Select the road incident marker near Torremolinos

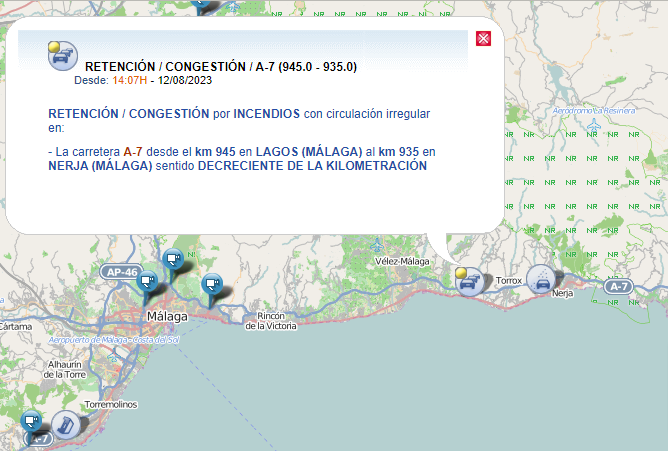pos(65,424)
